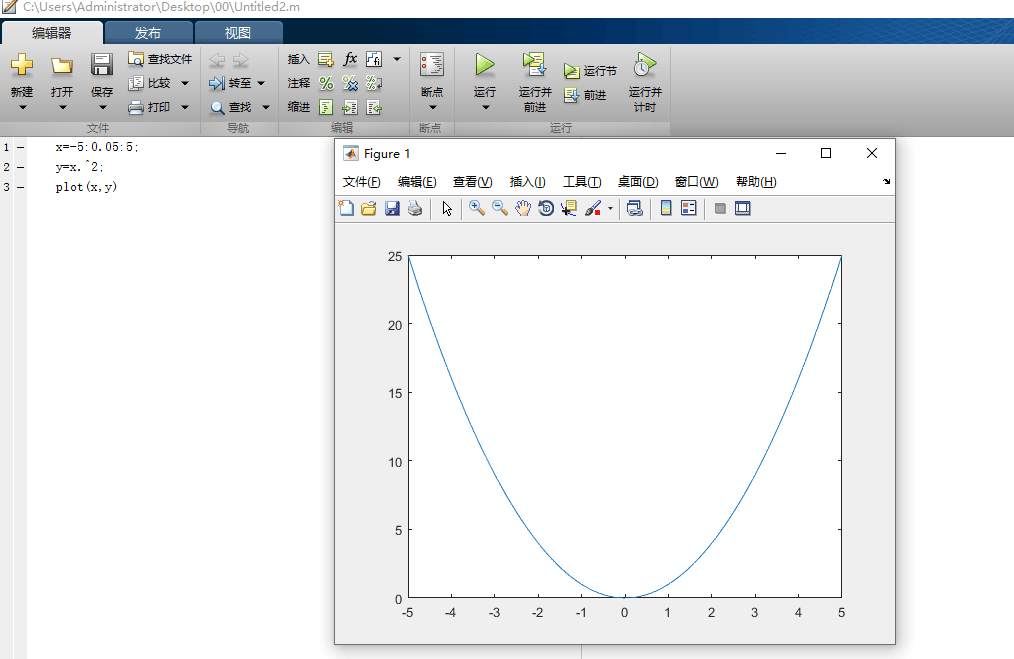Open the 新建 dropdown arrow
Viewport: 1014px width, 659px height.
pyautogui.click(x=22, y=107)
